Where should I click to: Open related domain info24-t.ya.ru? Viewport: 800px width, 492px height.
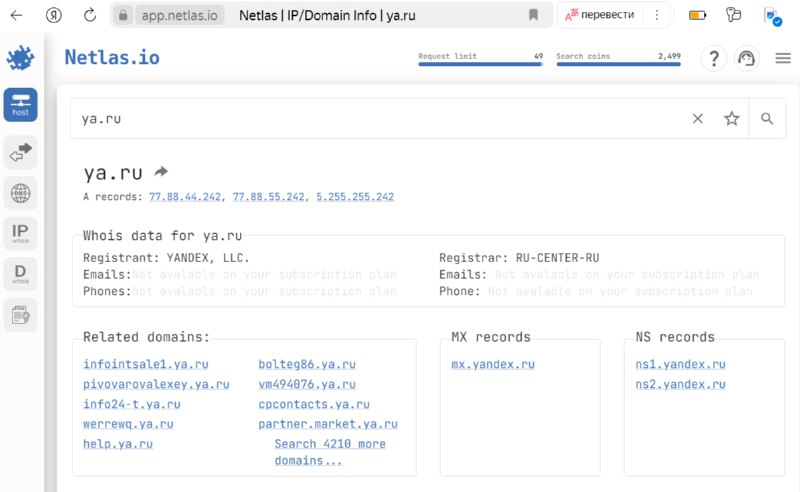132,404
